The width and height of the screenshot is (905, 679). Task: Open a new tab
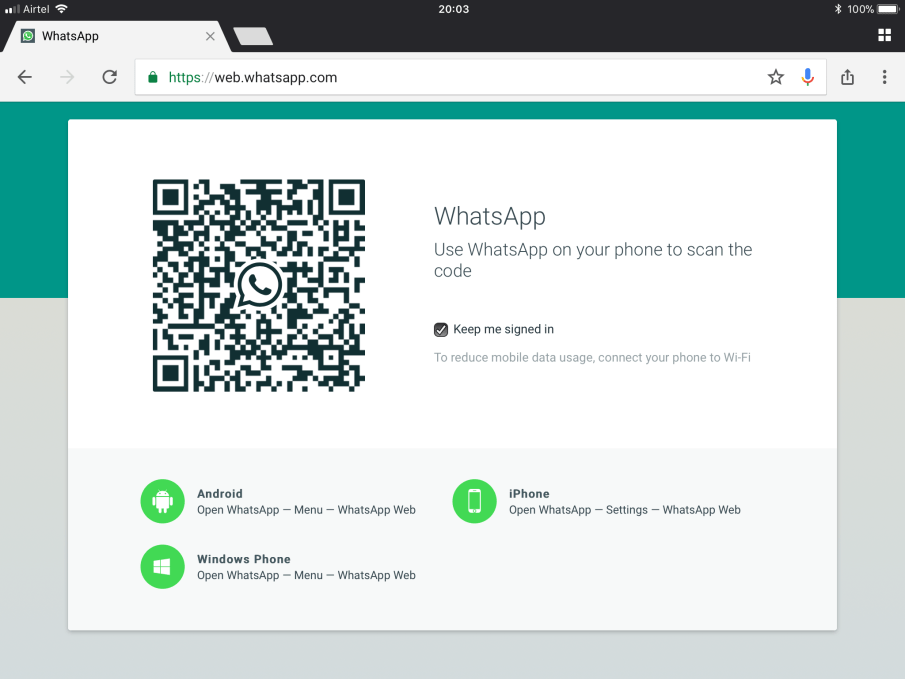[x=252, y=37]
